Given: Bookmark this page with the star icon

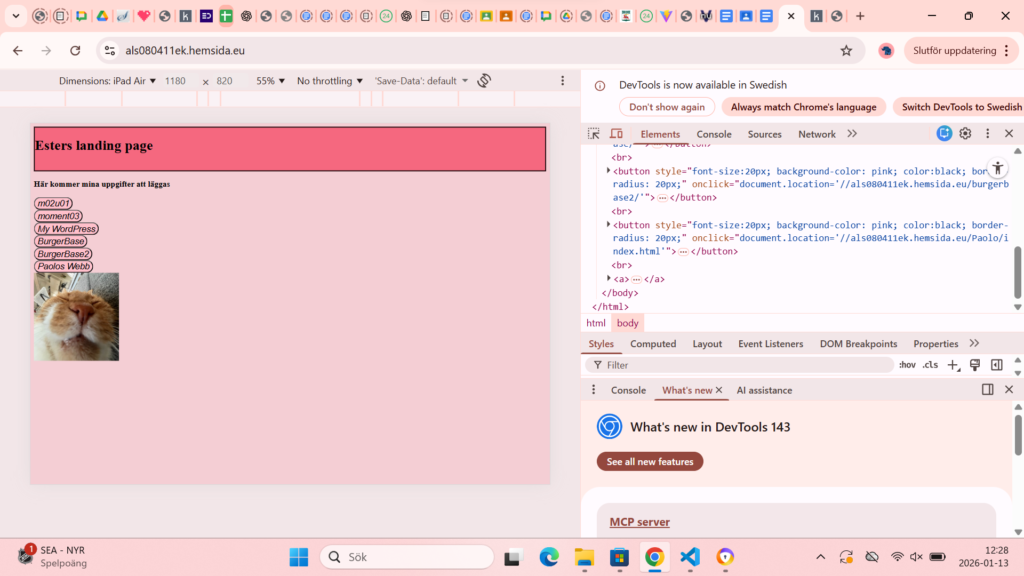Looking at the screenshot, I should [846, 51].
